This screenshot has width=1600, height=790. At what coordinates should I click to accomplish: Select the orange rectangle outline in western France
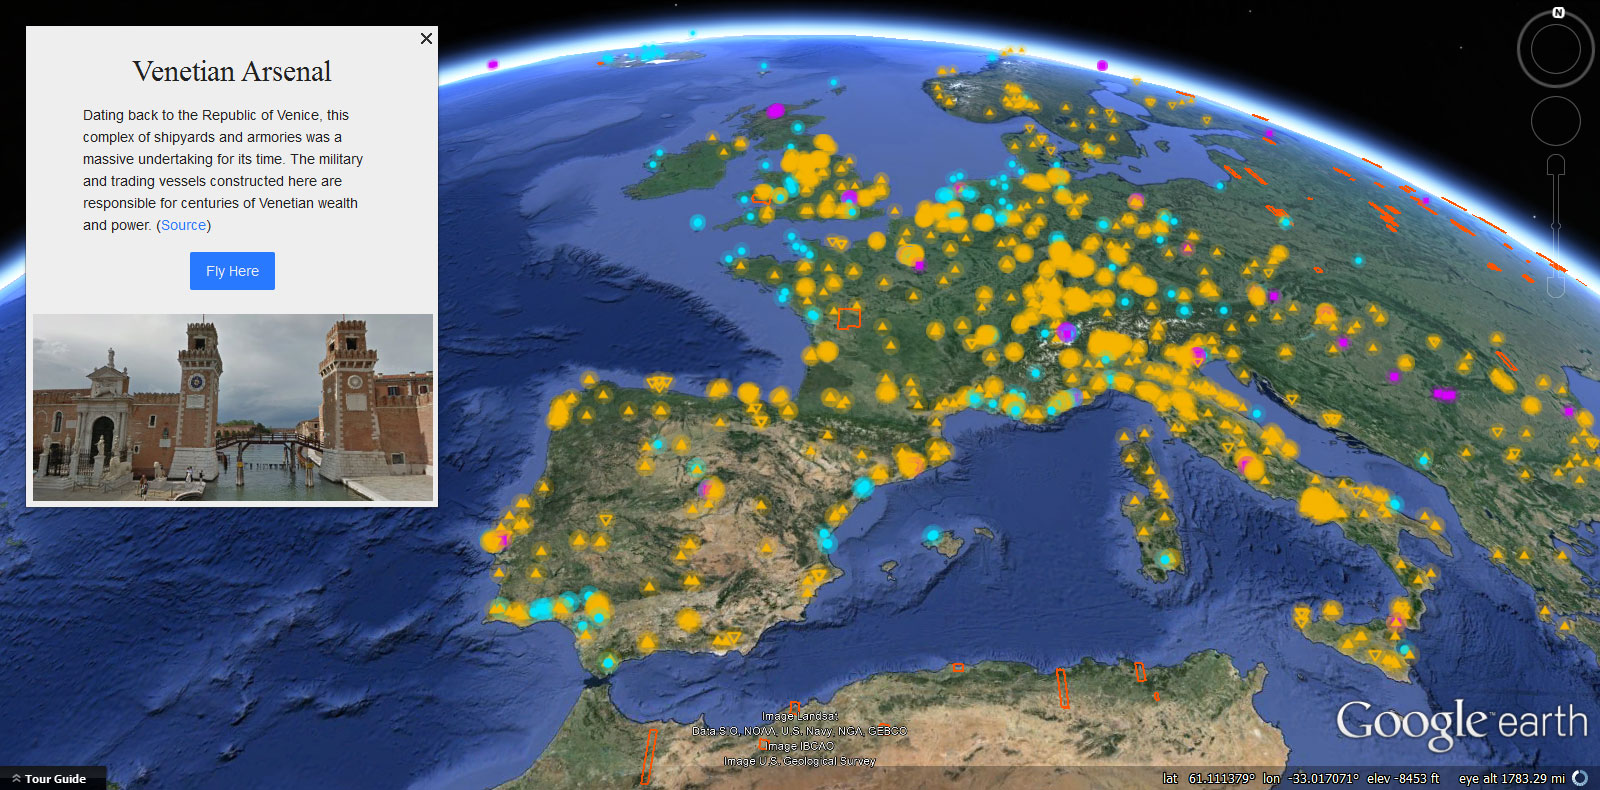(x=849, y=318)
